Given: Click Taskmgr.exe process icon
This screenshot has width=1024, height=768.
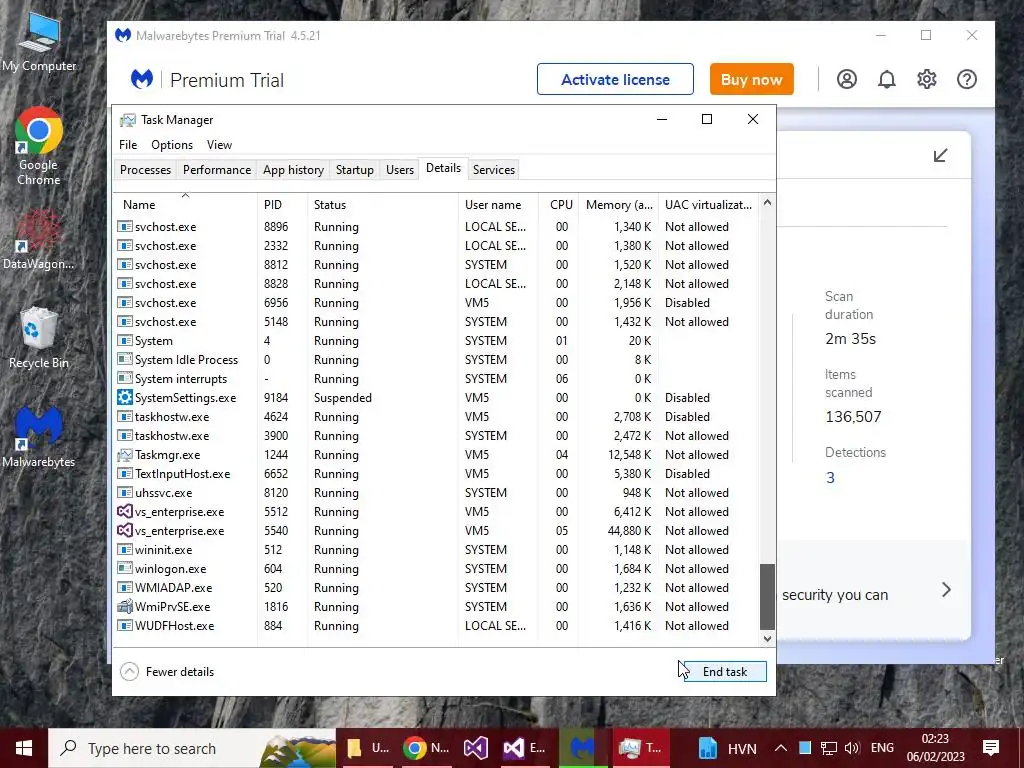Looking at the screenshot, I should [125, 455].
